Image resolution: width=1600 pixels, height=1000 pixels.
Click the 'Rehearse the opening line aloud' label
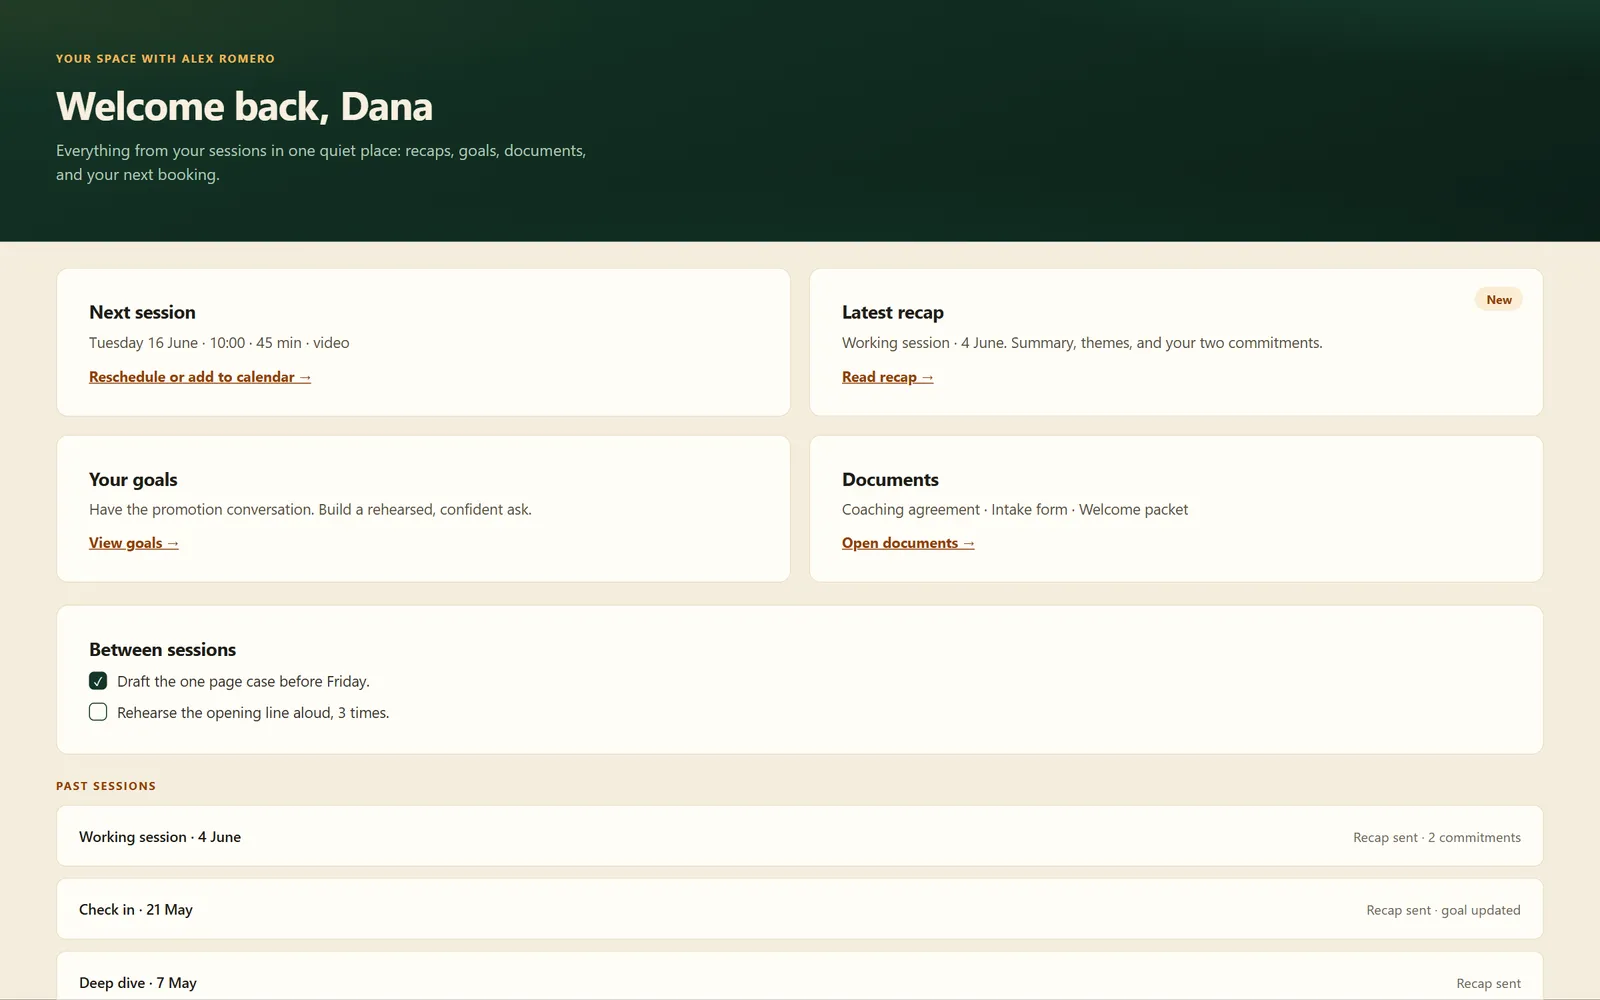click(x=253, y=712)
